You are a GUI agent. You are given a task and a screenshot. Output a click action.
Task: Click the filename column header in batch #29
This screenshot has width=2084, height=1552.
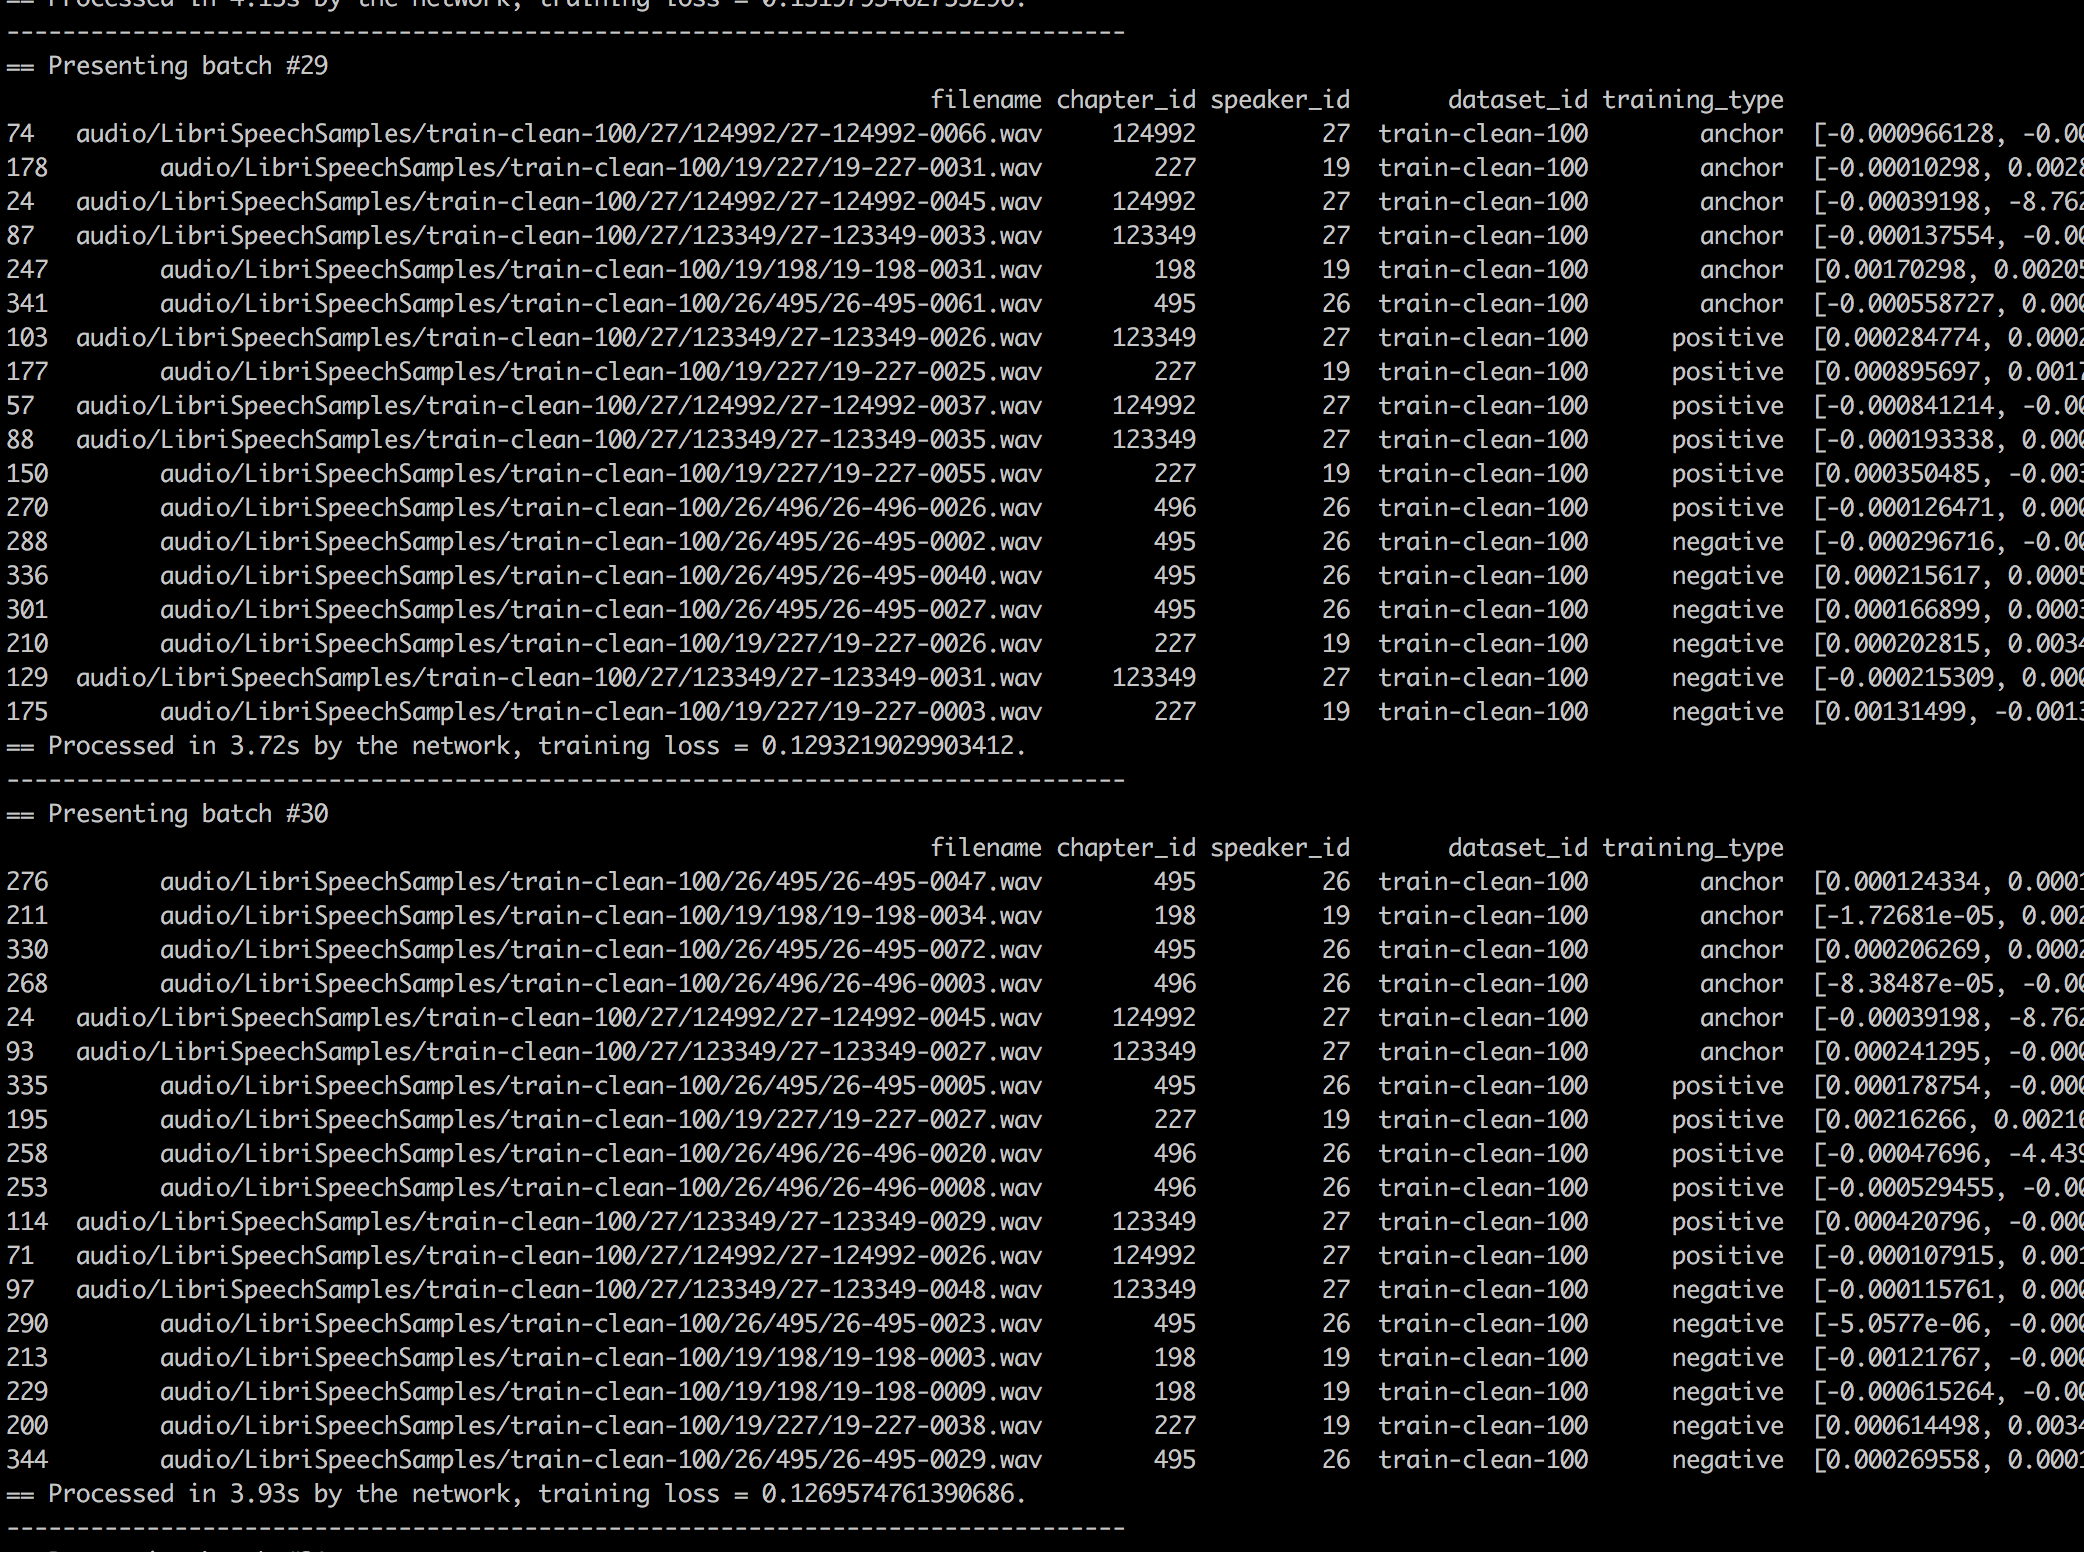click(985, 100)
